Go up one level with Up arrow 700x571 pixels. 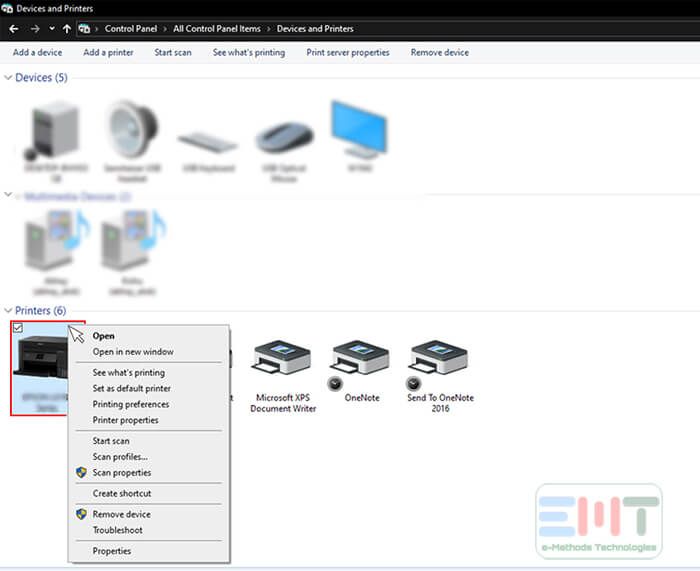[x=67, y=29]
